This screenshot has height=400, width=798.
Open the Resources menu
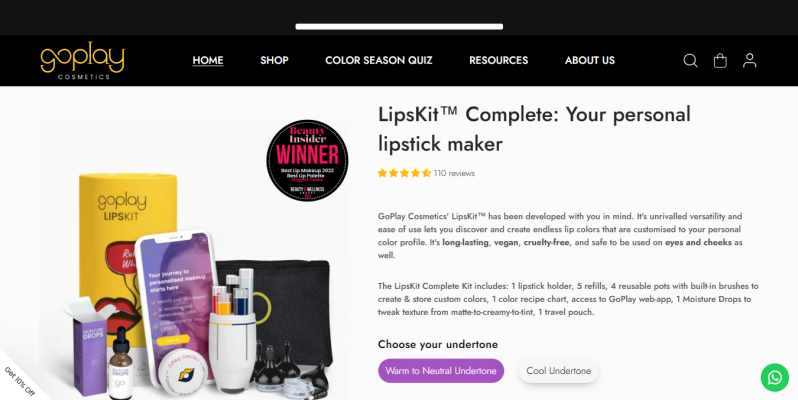pos(498,60)
